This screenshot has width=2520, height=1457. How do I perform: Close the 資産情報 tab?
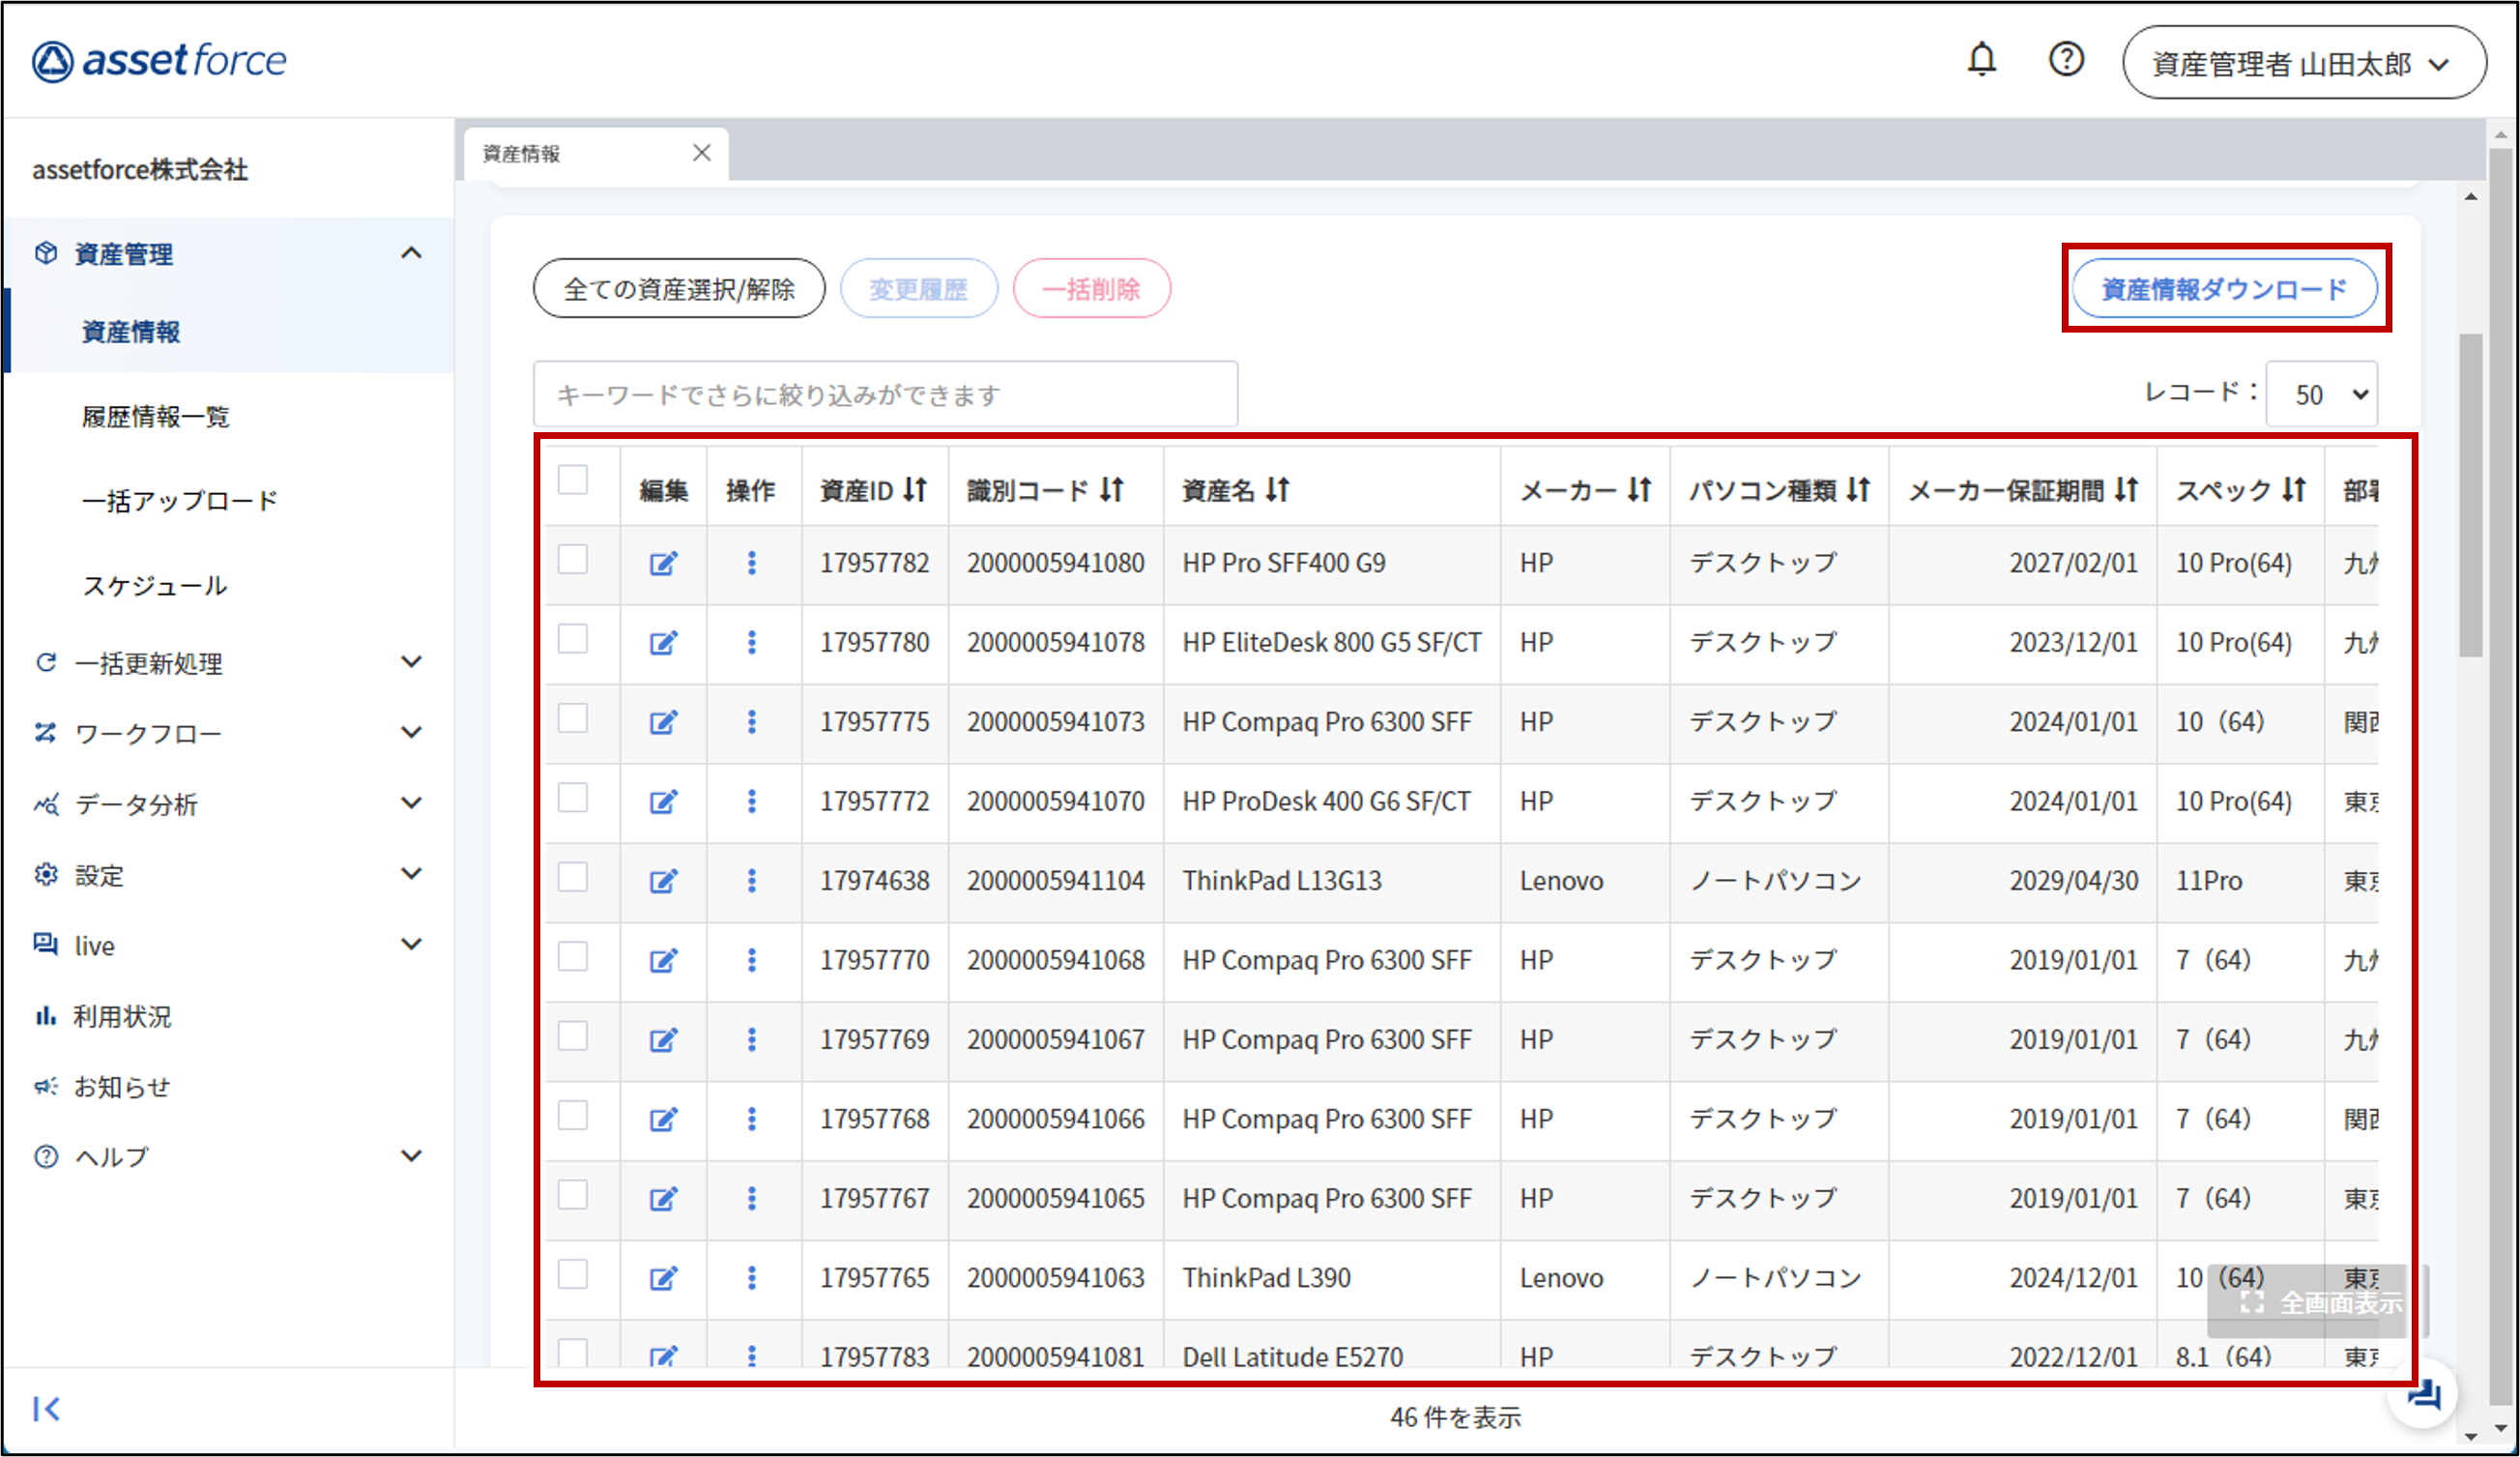click(702, 153)
